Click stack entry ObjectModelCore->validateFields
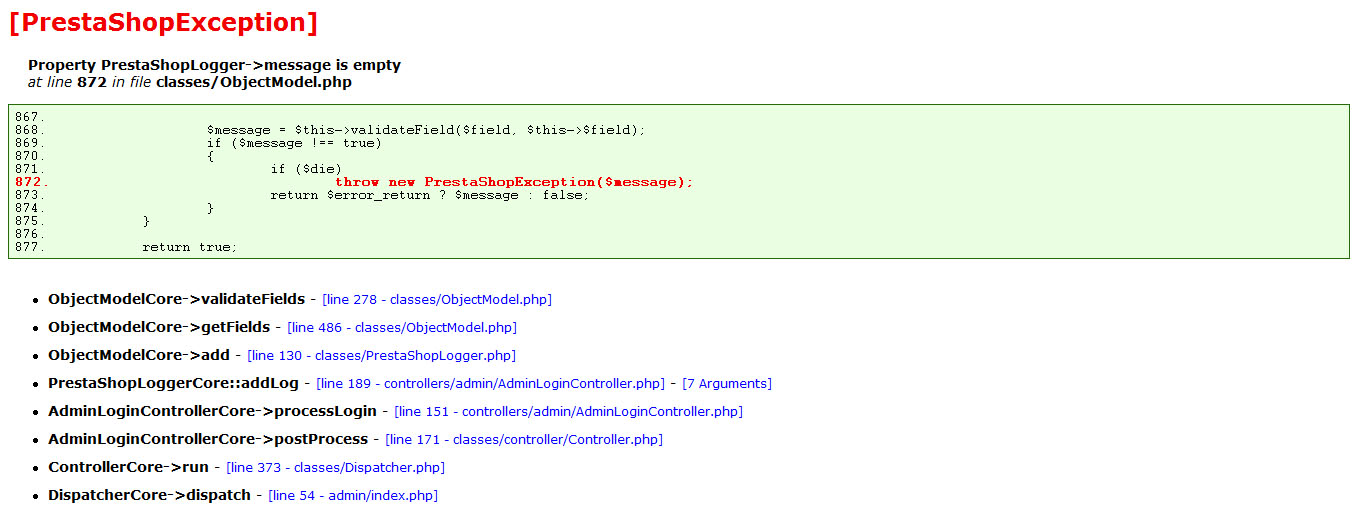This screenshot has width=1354, height=519. tap(177, 299)
